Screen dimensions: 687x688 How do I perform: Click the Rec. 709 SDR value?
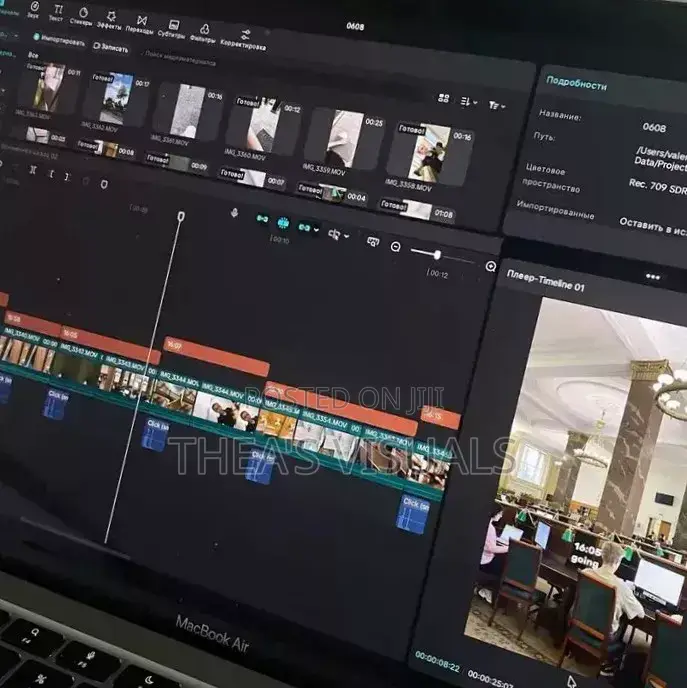click(x=658, y=186)
